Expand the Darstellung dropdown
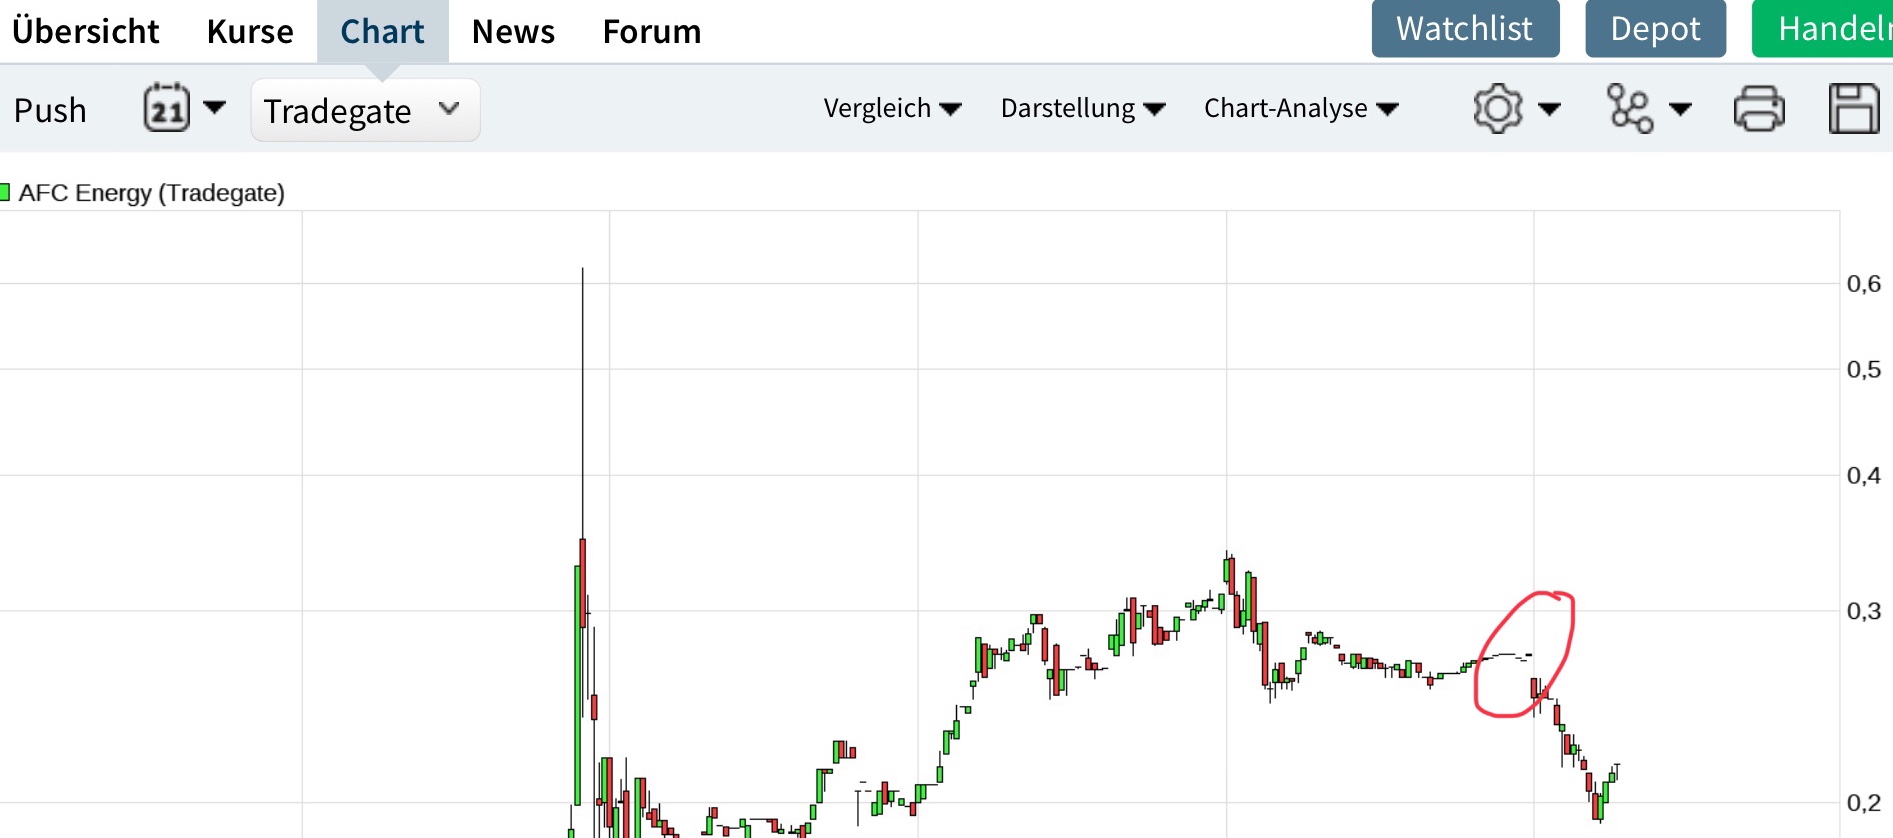 click(1083, 108)
